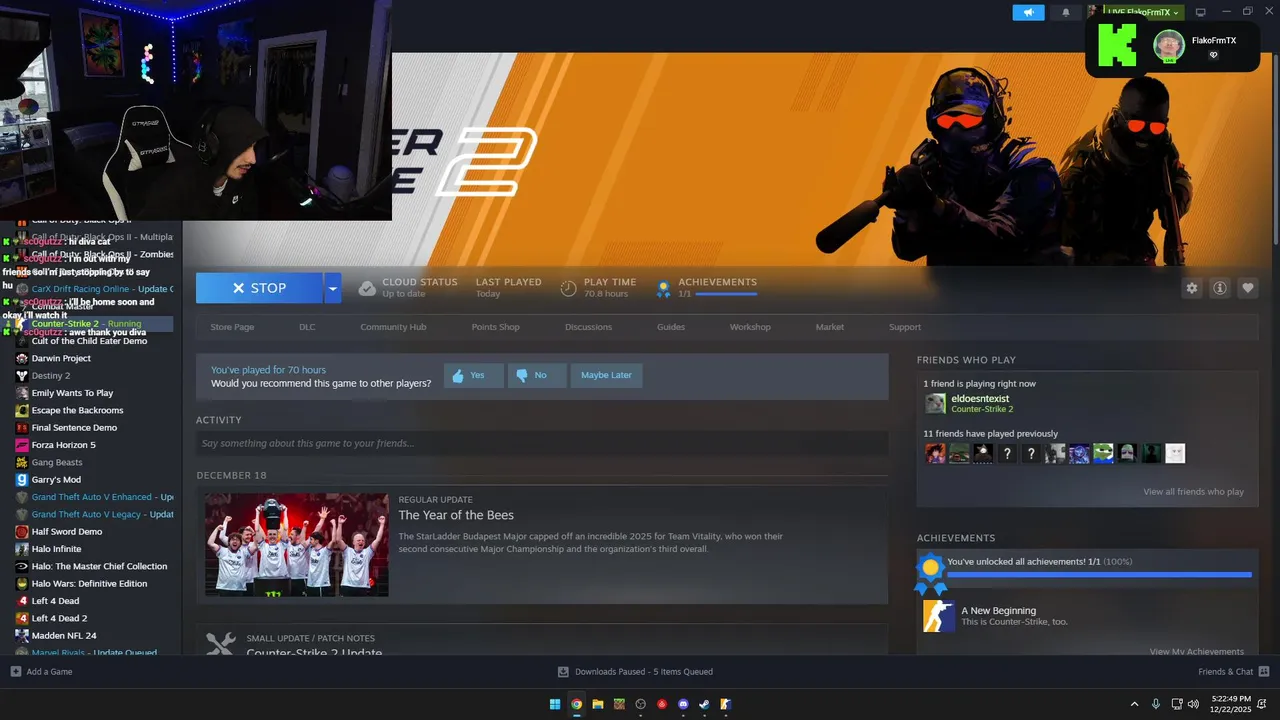The height and width of the screenshot is (720, 1280).
Task: Click the Goku friend avatar
Action: click(935, 454)
